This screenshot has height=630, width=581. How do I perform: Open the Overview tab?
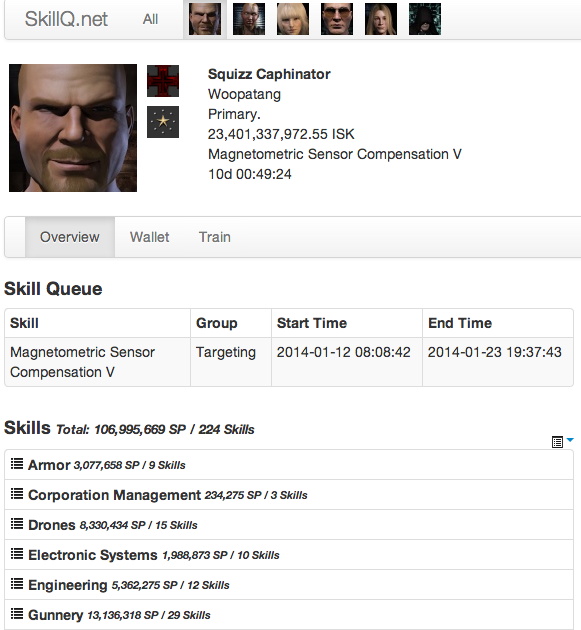click(70, 237)
